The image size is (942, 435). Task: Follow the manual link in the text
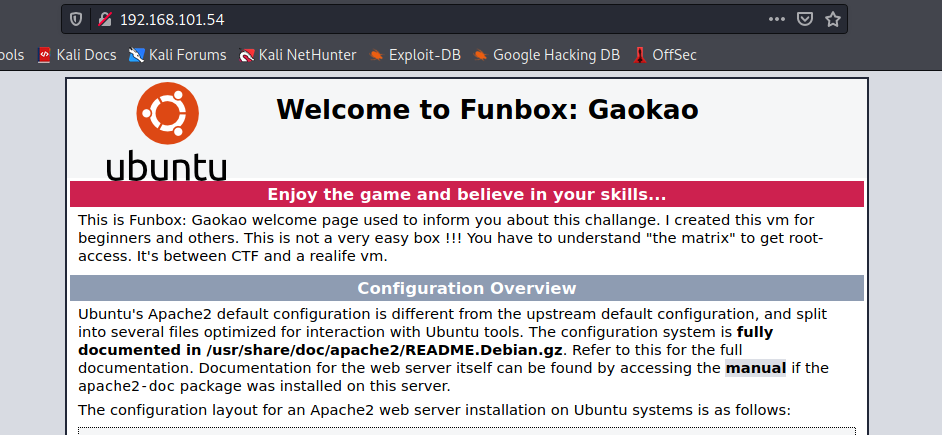[x=756, y=368]
